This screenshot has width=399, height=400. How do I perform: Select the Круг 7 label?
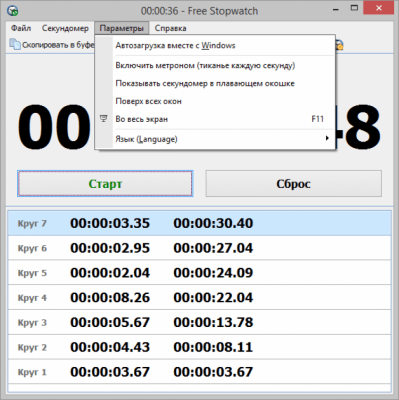click(x=32, y=223)
